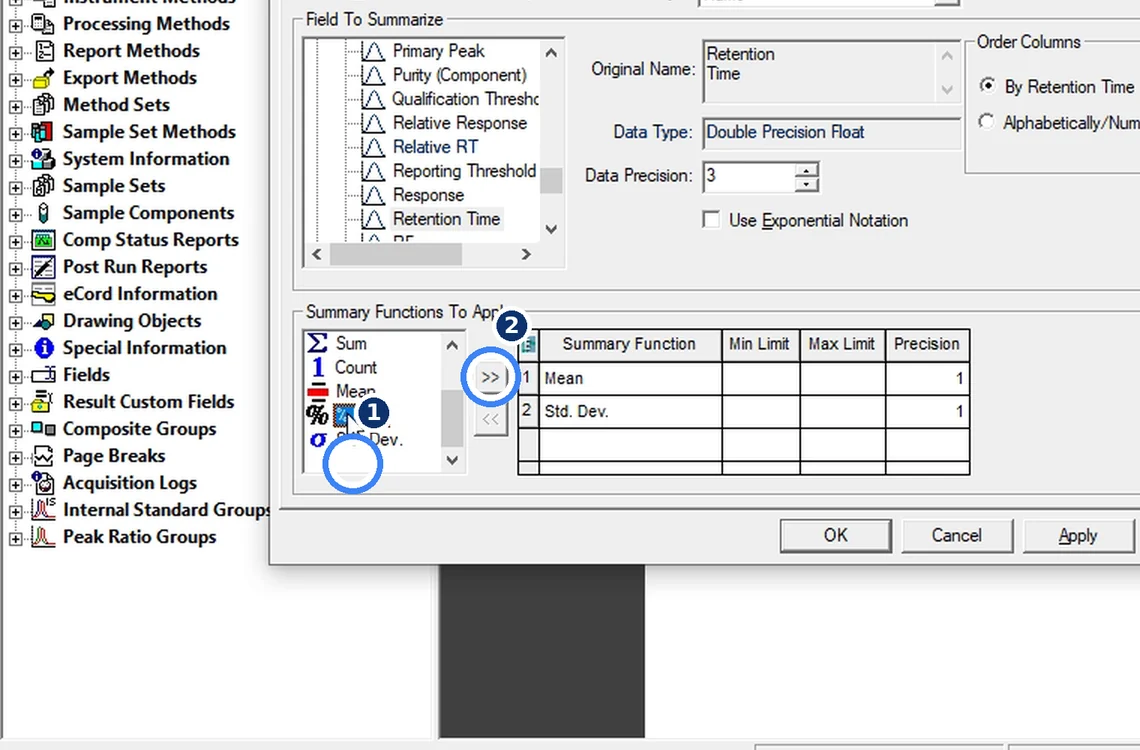
Task: Increase Data Precision with up spinner
Action: point(806,171)
